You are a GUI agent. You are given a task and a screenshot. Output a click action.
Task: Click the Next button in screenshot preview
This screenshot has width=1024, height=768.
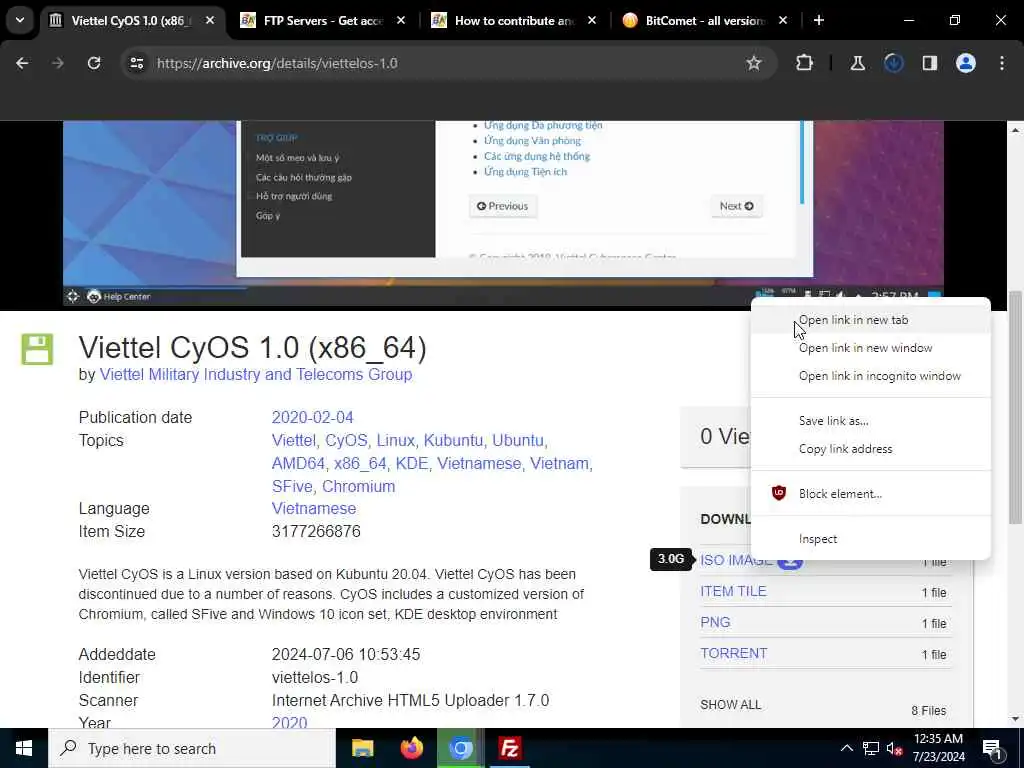(737, 206)
